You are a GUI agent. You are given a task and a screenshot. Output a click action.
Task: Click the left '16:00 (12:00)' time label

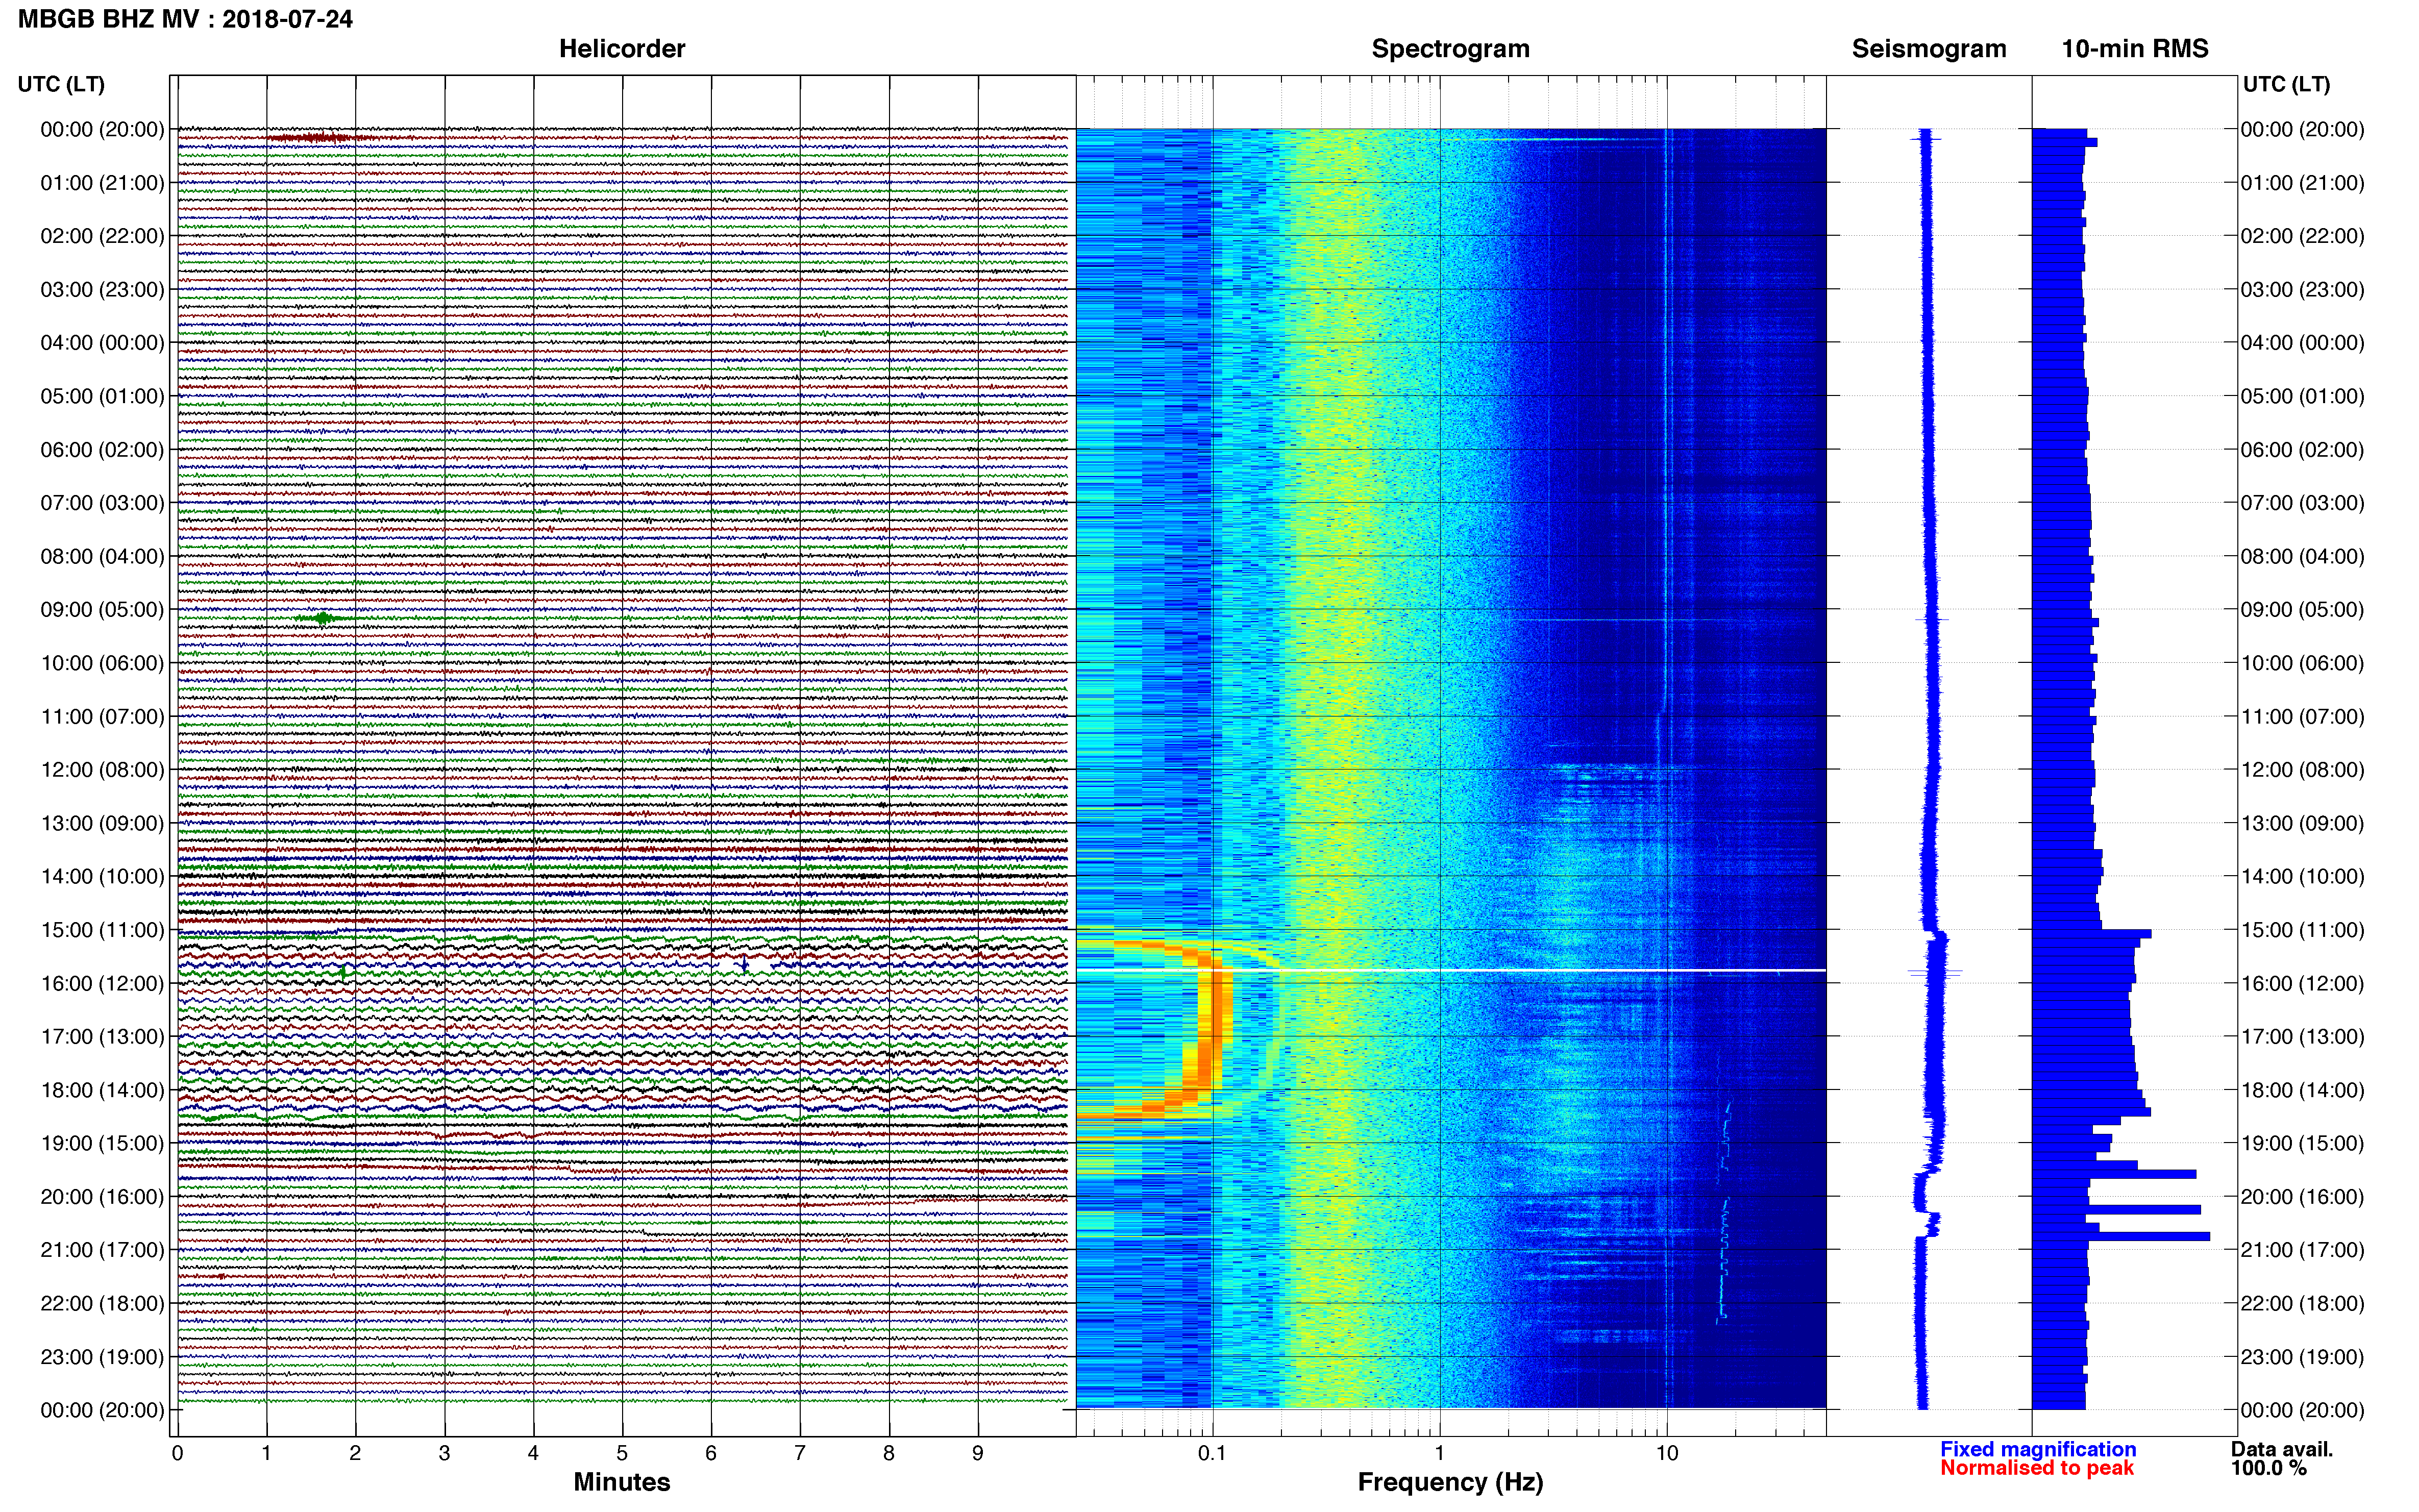[102, 984]
